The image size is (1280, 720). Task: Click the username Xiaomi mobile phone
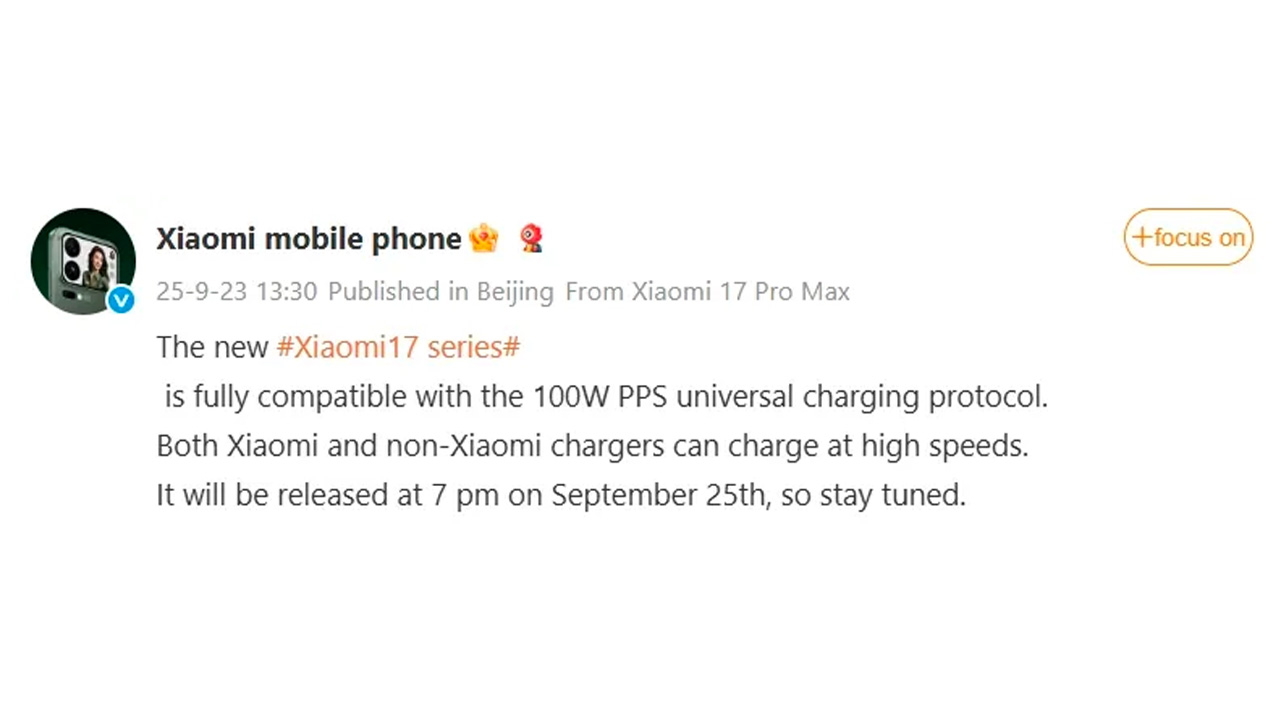pyautogui.click(x=308, y=238)
